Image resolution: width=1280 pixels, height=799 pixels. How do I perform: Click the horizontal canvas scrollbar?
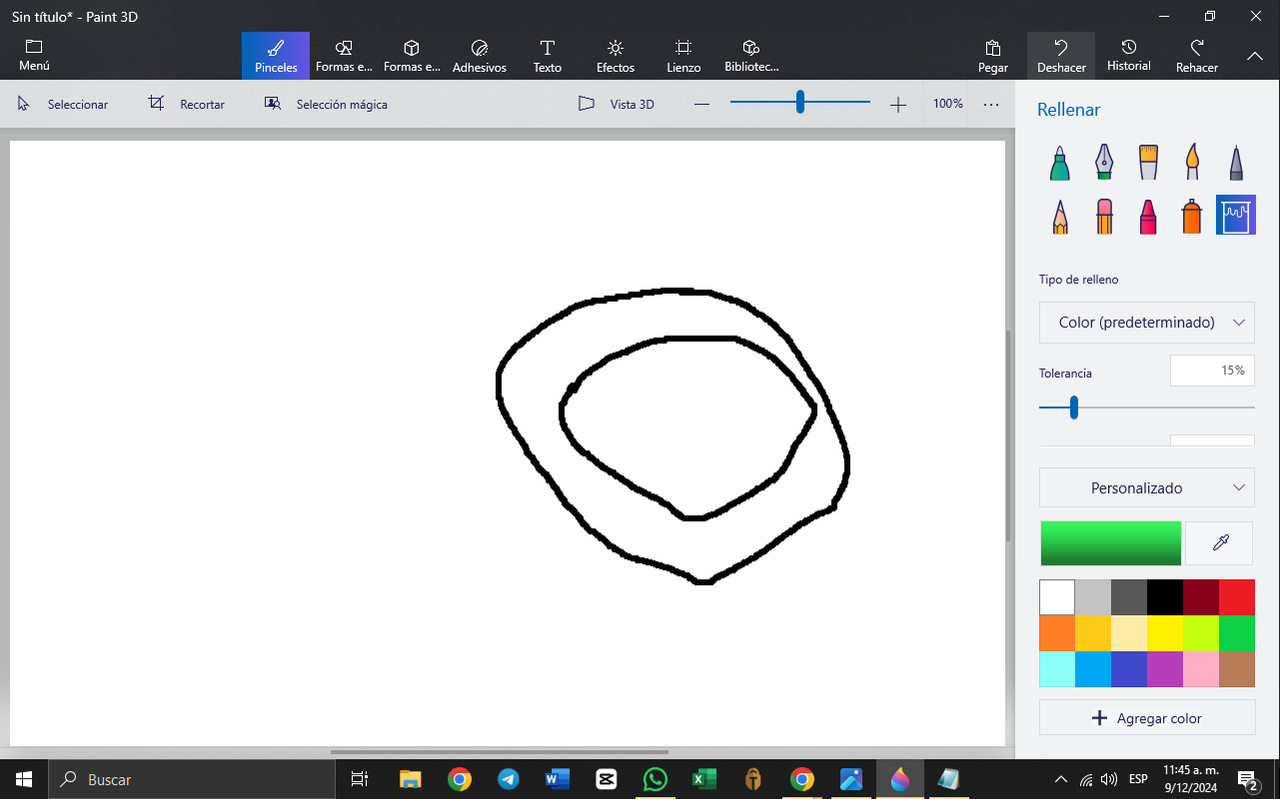tap(499, 752)
